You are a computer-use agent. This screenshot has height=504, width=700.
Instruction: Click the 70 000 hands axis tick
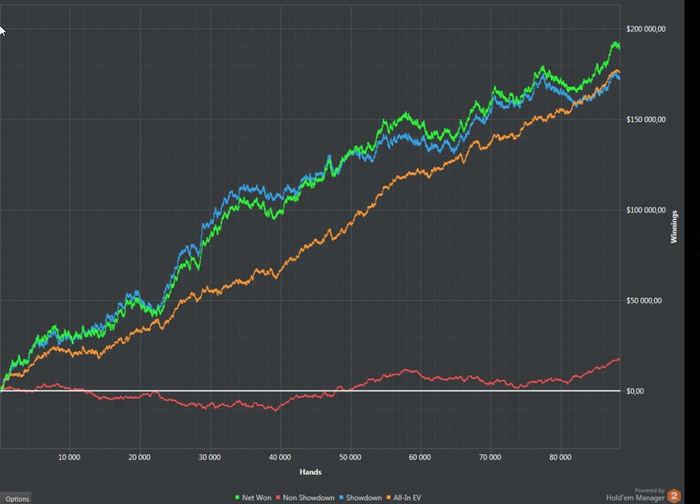(490, 457)
